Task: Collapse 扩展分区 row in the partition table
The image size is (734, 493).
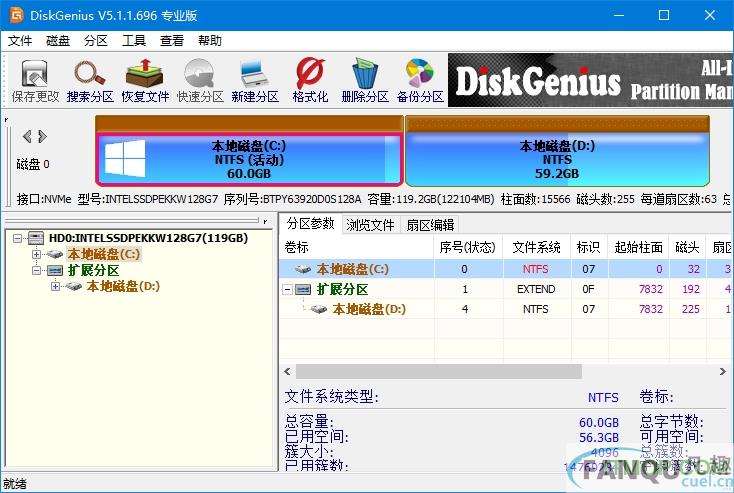Action: (x=287, y=290)
